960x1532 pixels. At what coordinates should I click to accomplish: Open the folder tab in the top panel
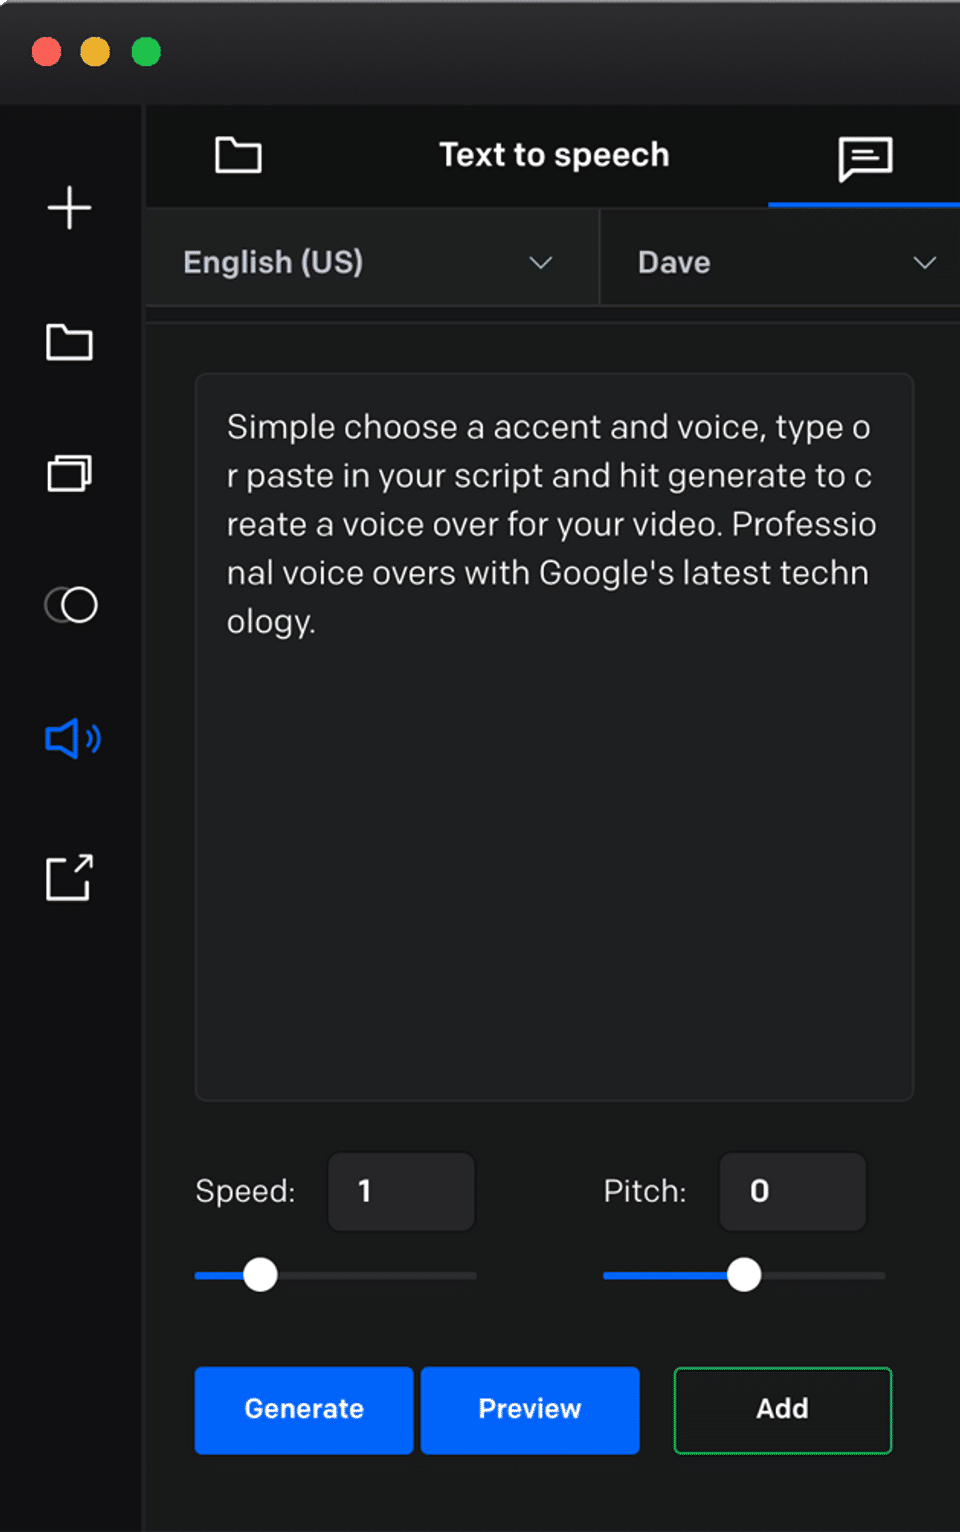238,155
